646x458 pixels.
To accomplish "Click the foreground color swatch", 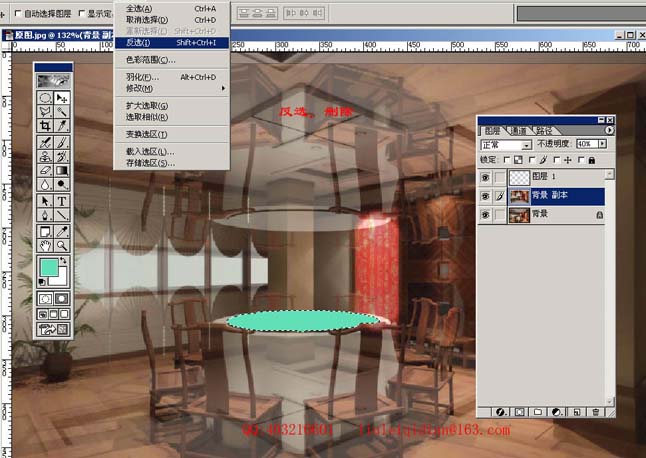I will coord(49,268).
